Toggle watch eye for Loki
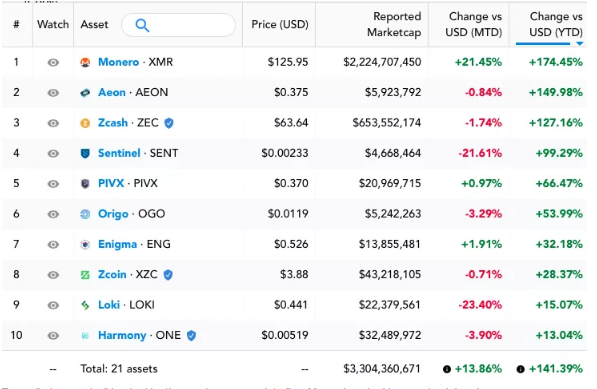 tap(53, 305)
